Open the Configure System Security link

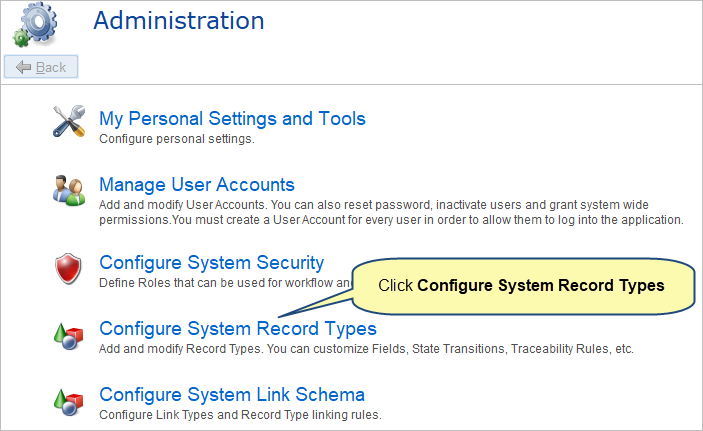[x=212, y=263]
